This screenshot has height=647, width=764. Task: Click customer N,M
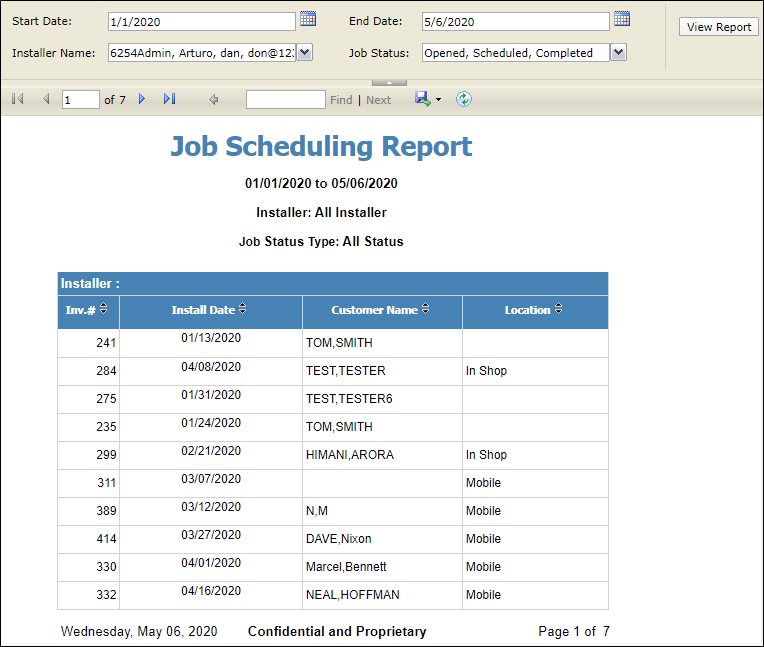[317, 511]
